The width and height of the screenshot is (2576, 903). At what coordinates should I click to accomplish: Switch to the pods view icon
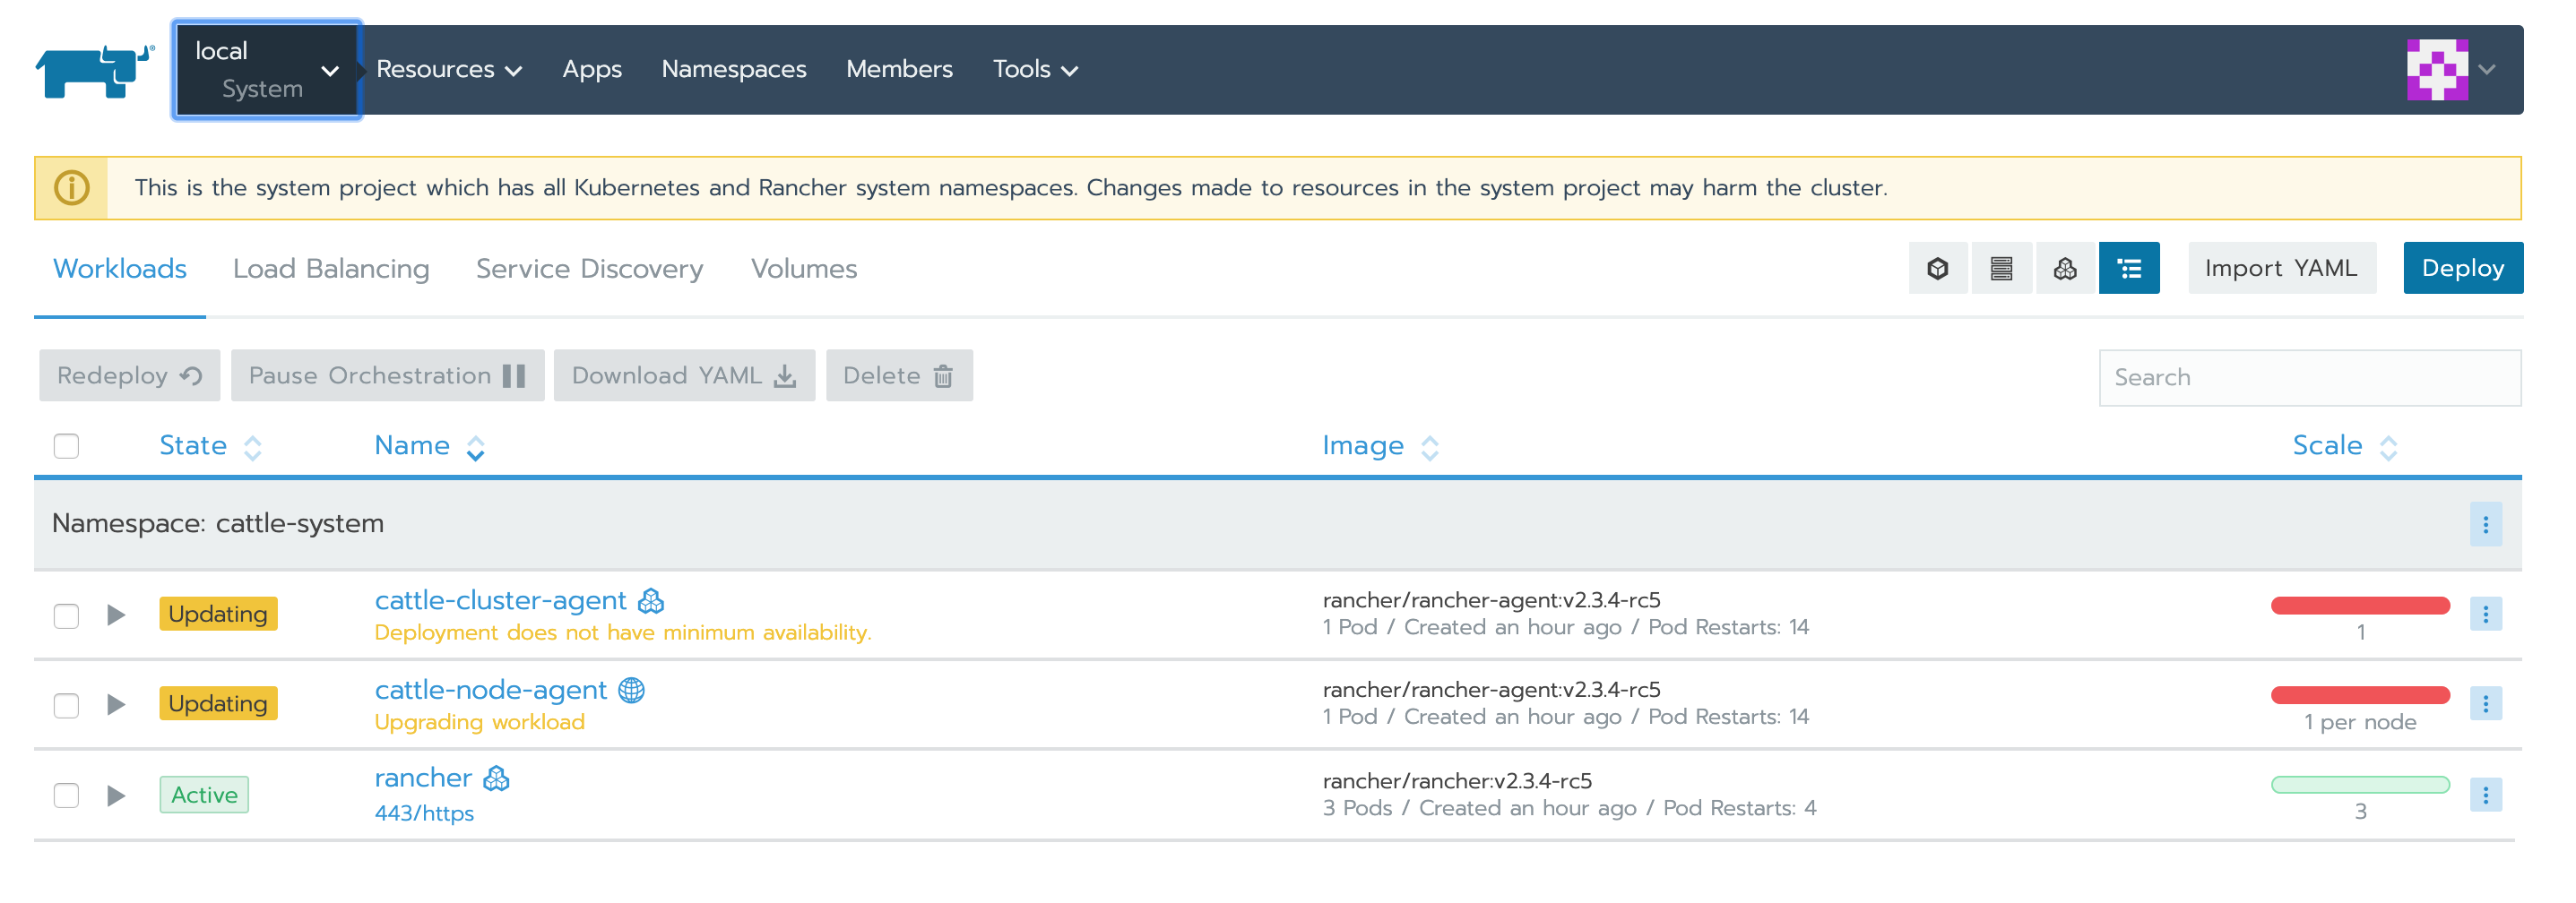(1937, 268)
